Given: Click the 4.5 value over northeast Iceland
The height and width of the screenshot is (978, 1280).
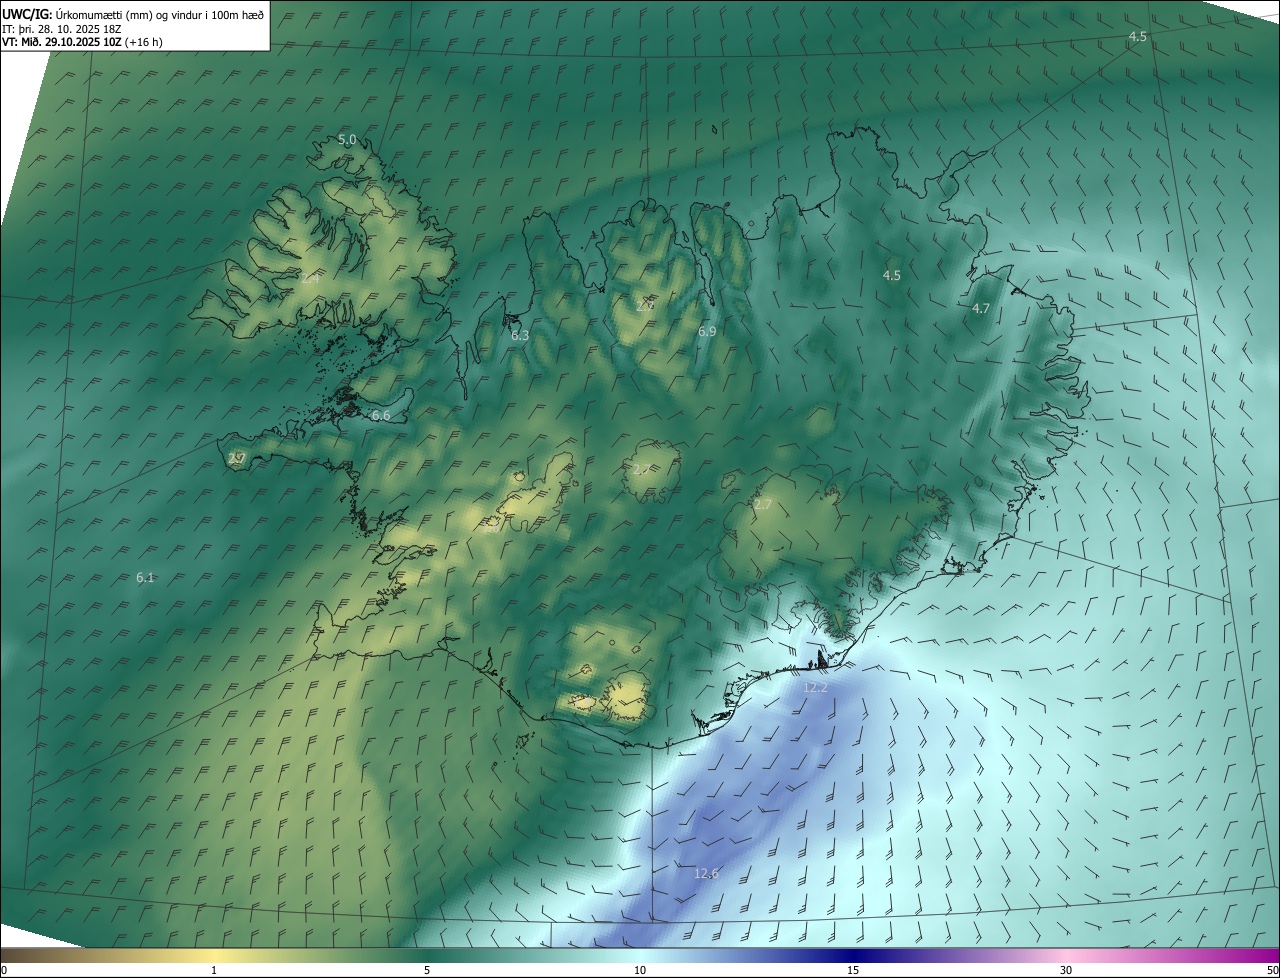Looking at the screenshot, I should tap(892, 275).
